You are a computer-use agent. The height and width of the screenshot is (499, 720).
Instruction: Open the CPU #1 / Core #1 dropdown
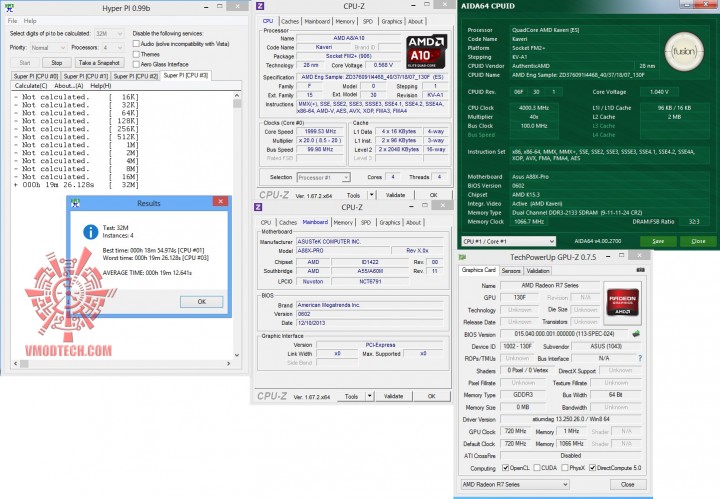(x=508, y=241)
